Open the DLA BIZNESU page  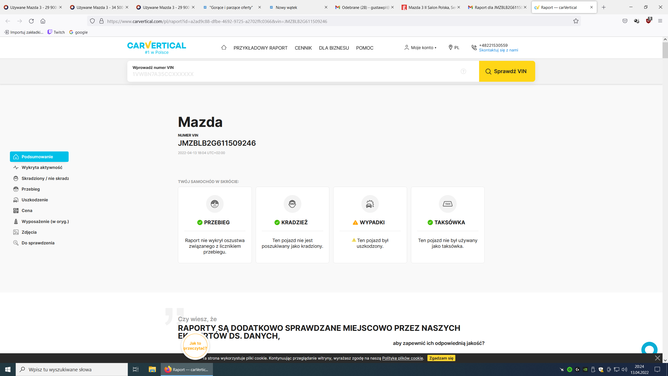pos(334,48)
